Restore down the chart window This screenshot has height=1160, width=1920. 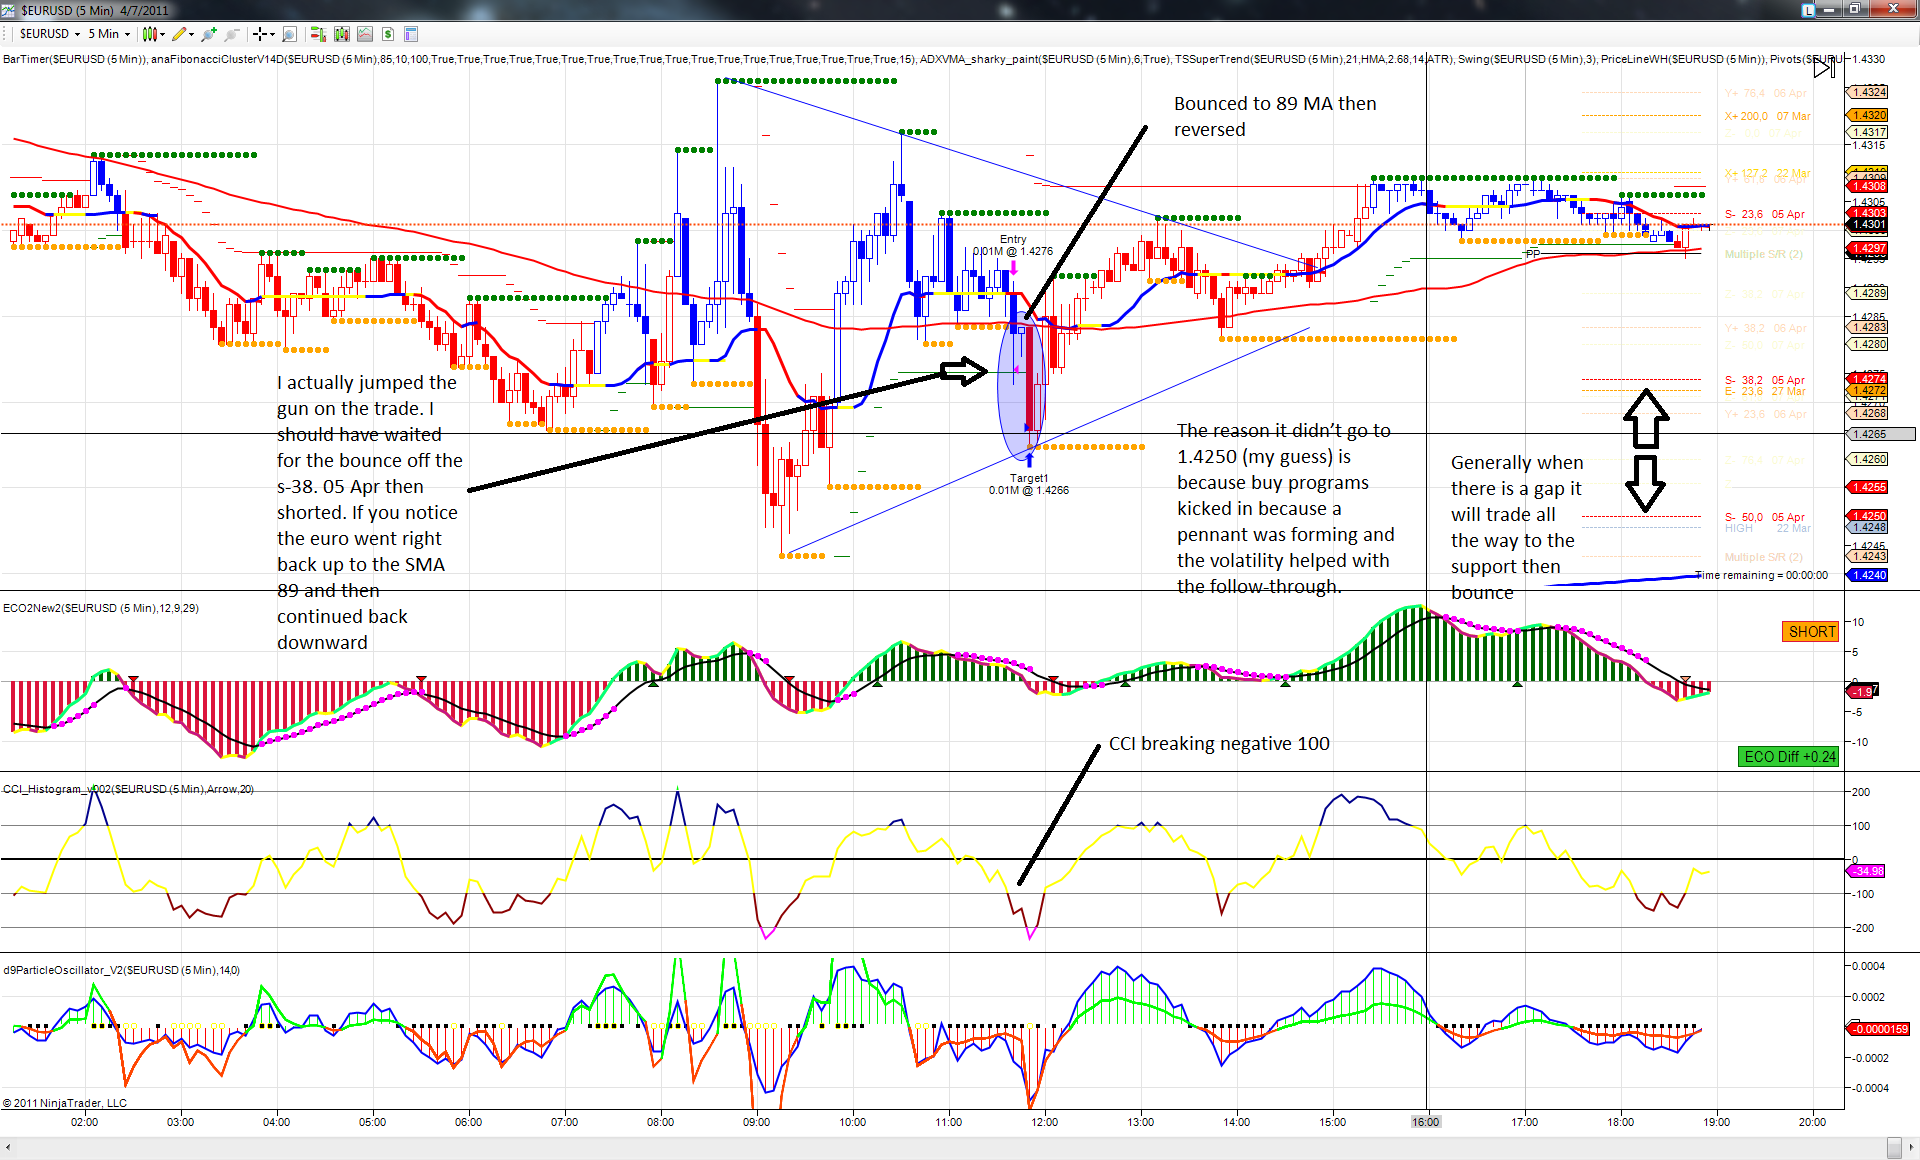[1855, 9]
